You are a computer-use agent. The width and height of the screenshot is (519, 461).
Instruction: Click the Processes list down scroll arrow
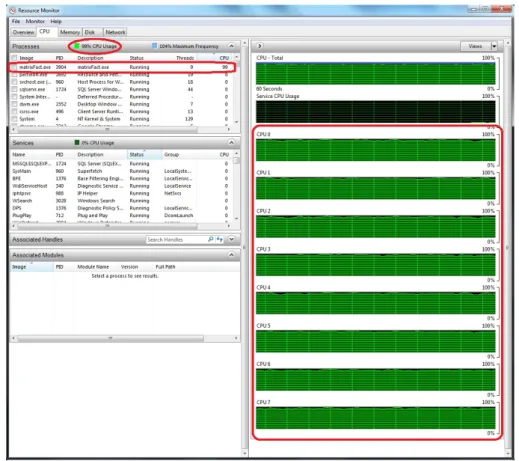point(237,122)
